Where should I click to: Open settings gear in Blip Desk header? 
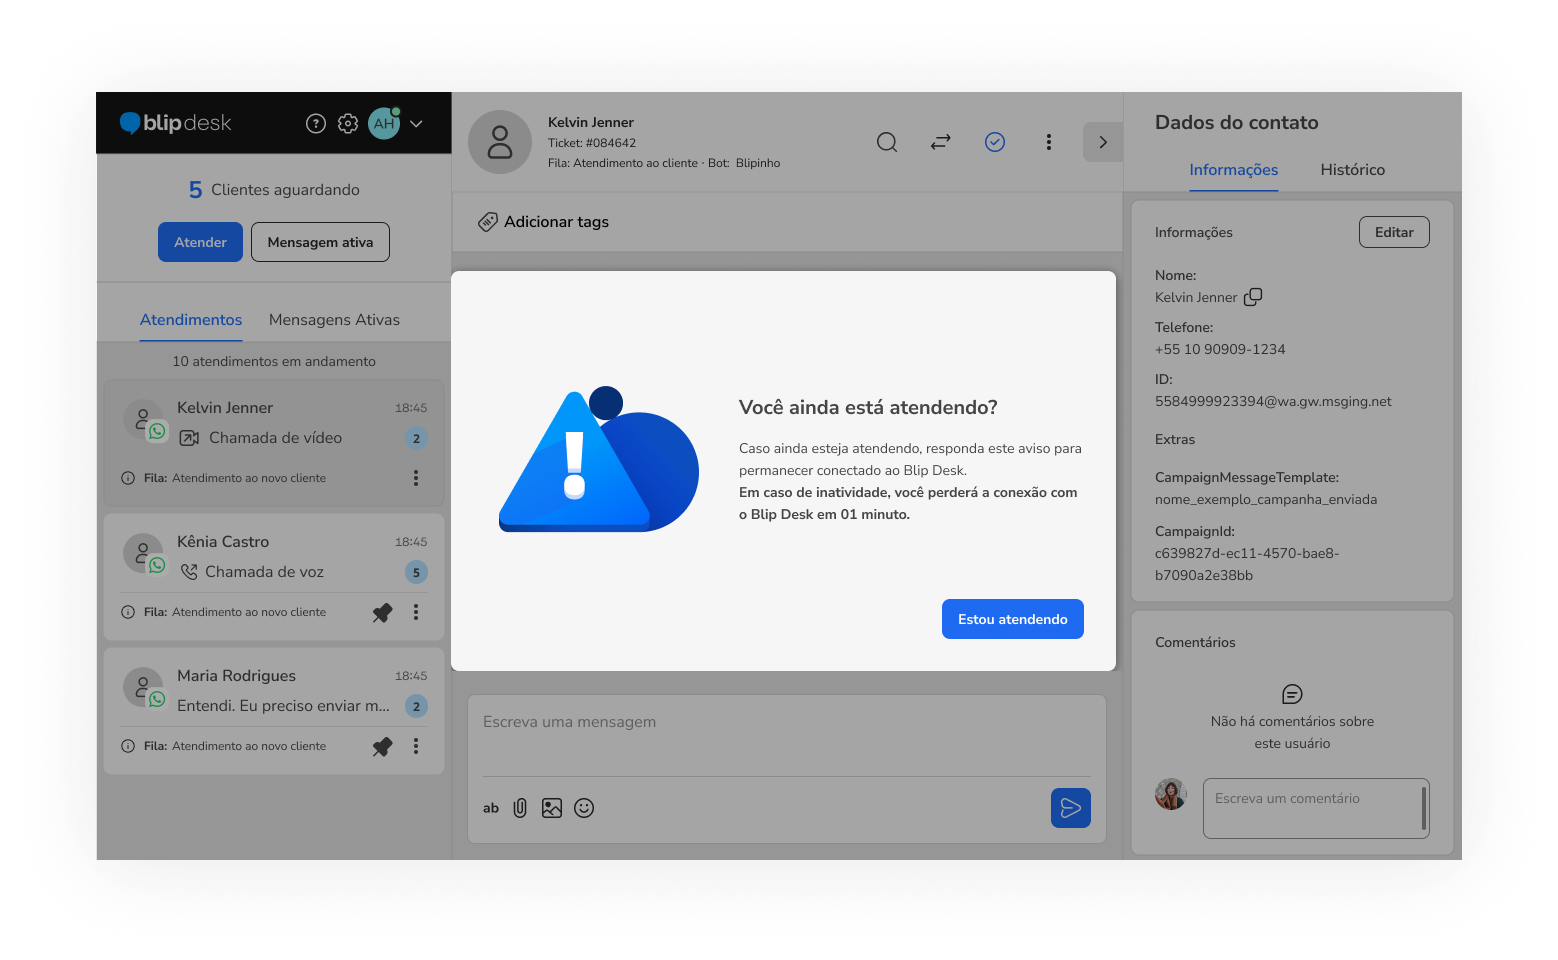tap(348, 124)
